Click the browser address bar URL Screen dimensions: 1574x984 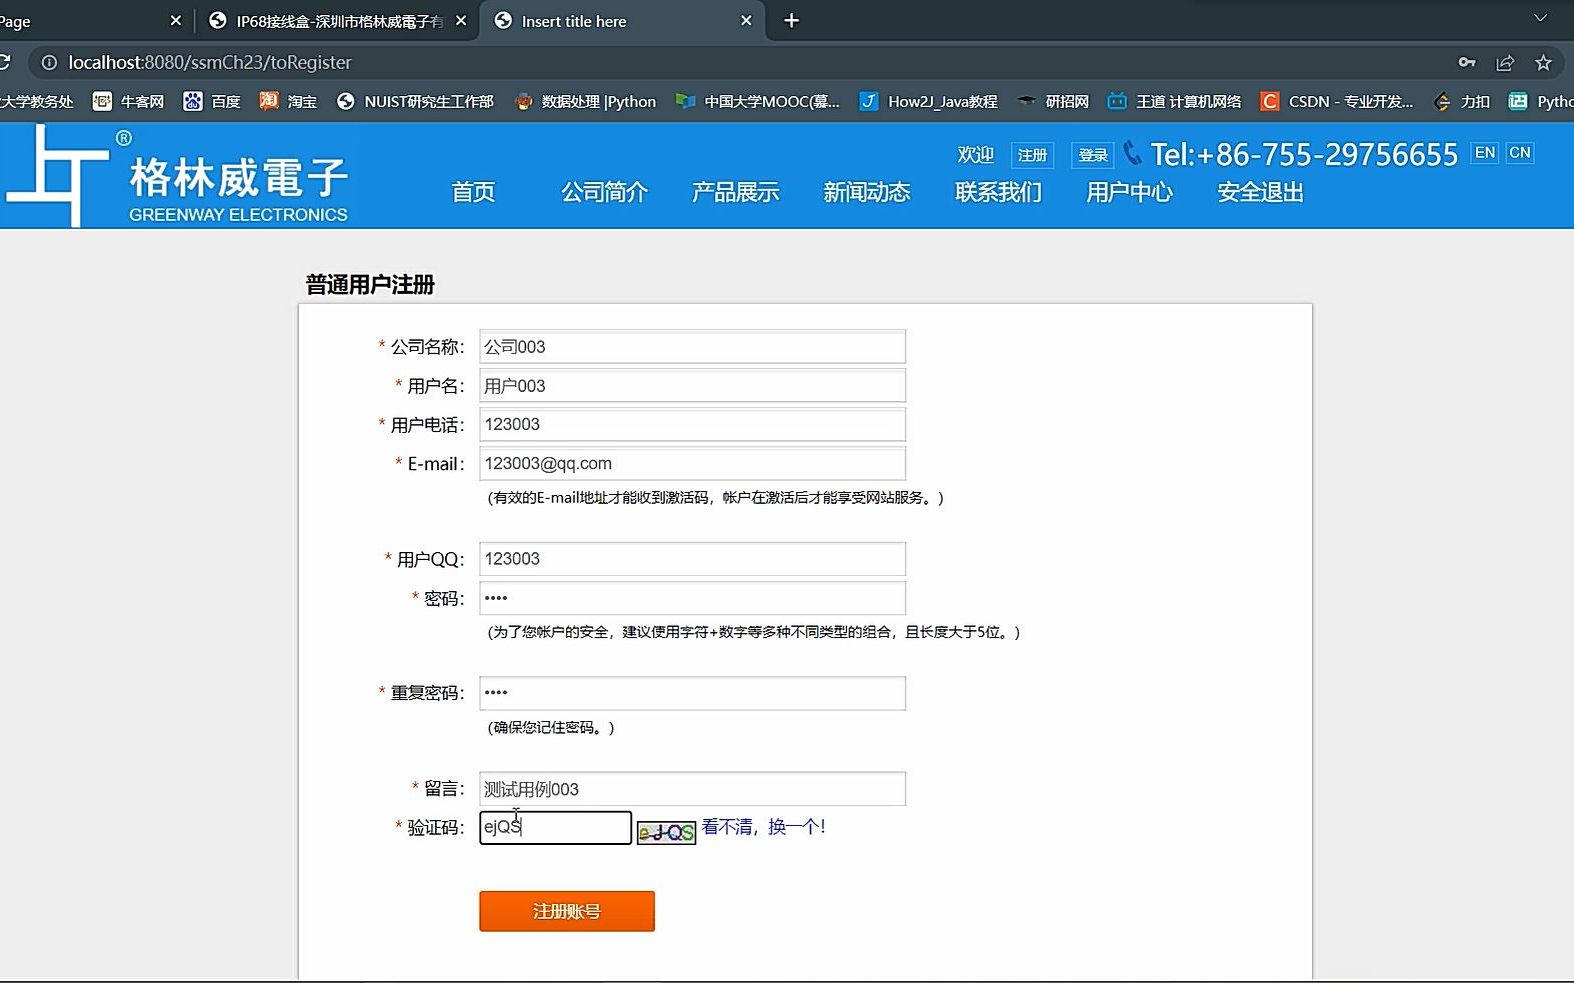click(x=210, y=62)
